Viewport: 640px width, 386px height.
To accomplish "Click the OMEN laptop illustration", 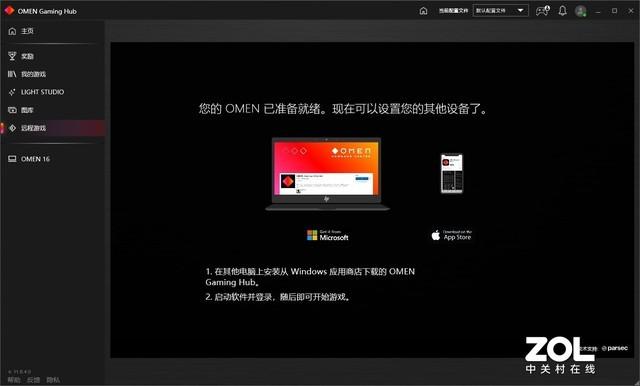I will point(327,174).
